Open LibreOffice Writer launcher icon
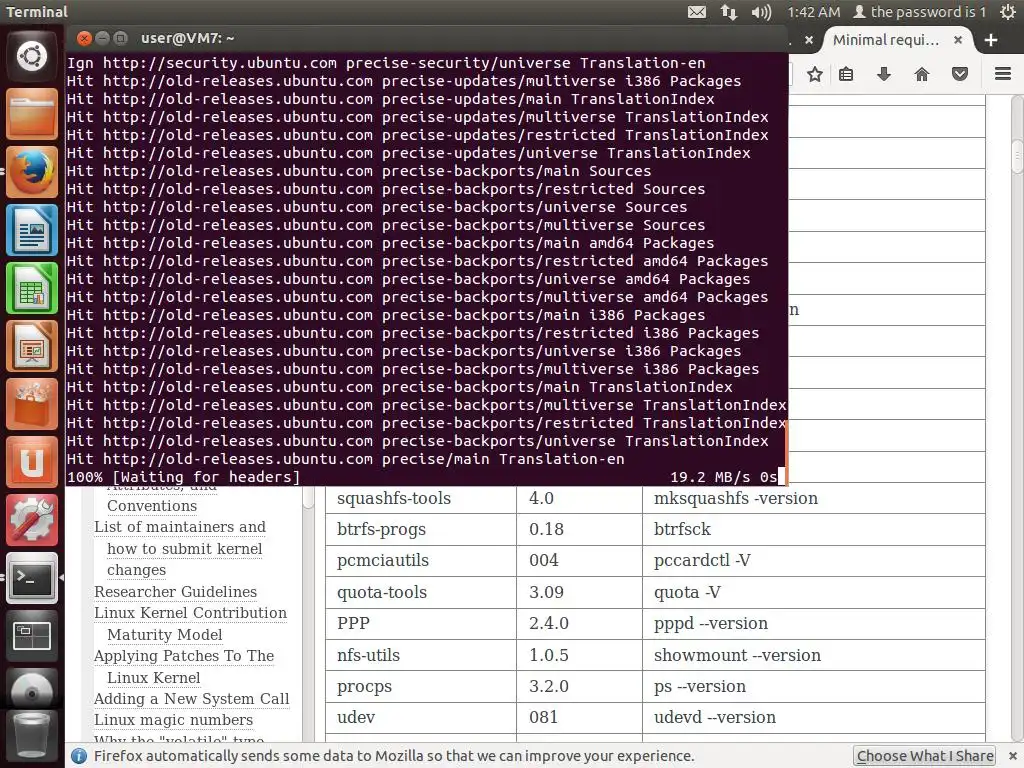 point(31,230)
